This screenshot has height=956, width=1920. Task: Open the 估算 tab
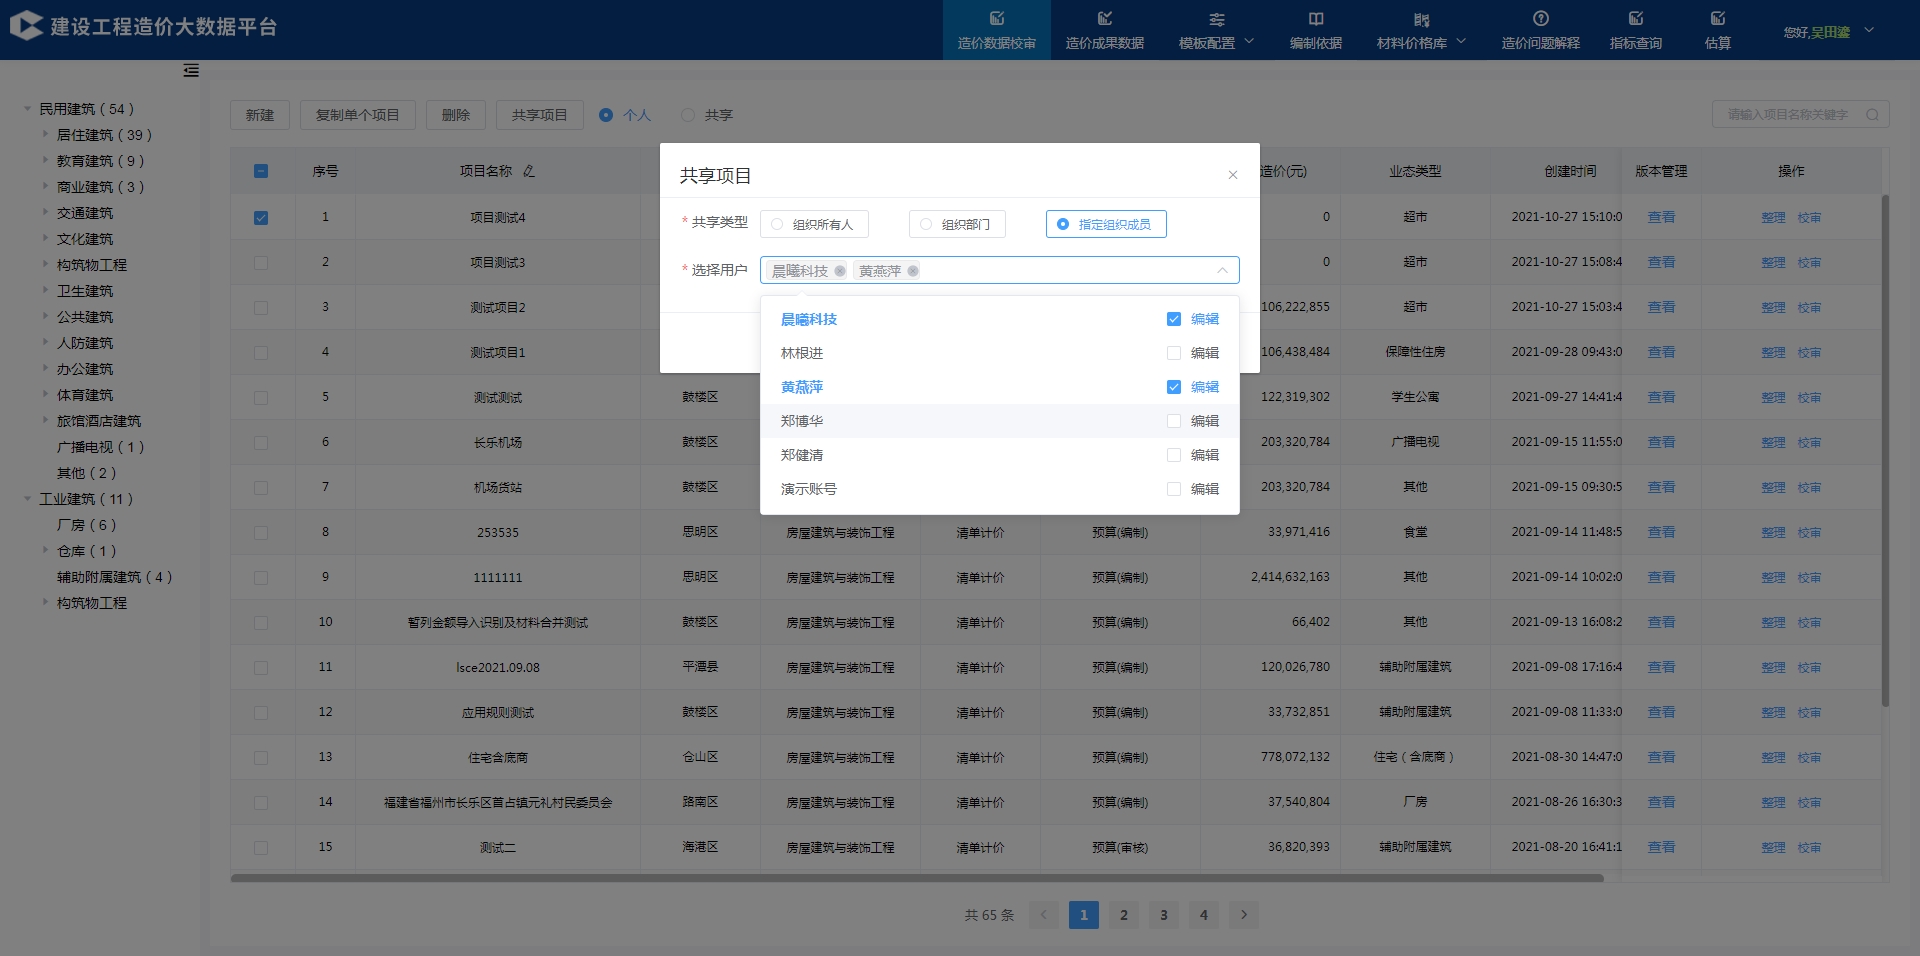1718,30
